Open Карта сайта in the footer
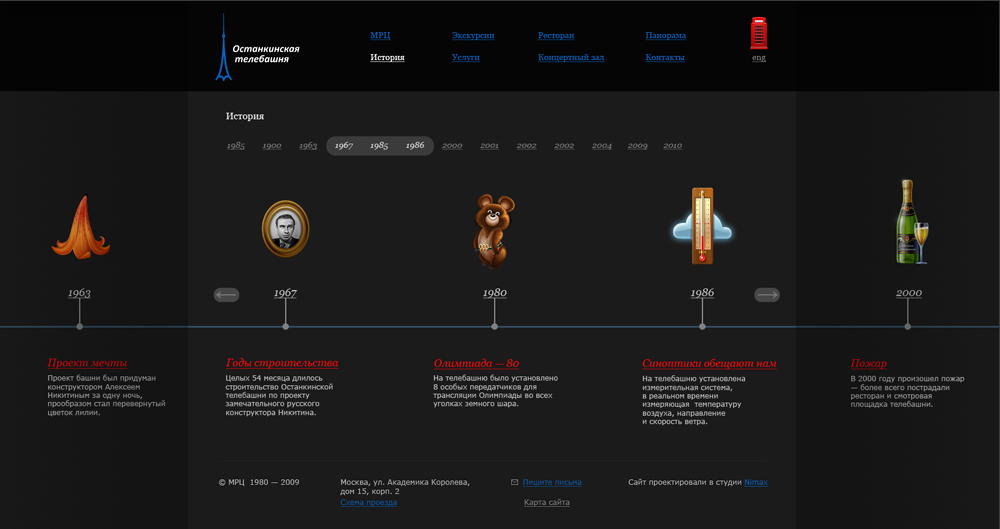 (x=547, y=503)
